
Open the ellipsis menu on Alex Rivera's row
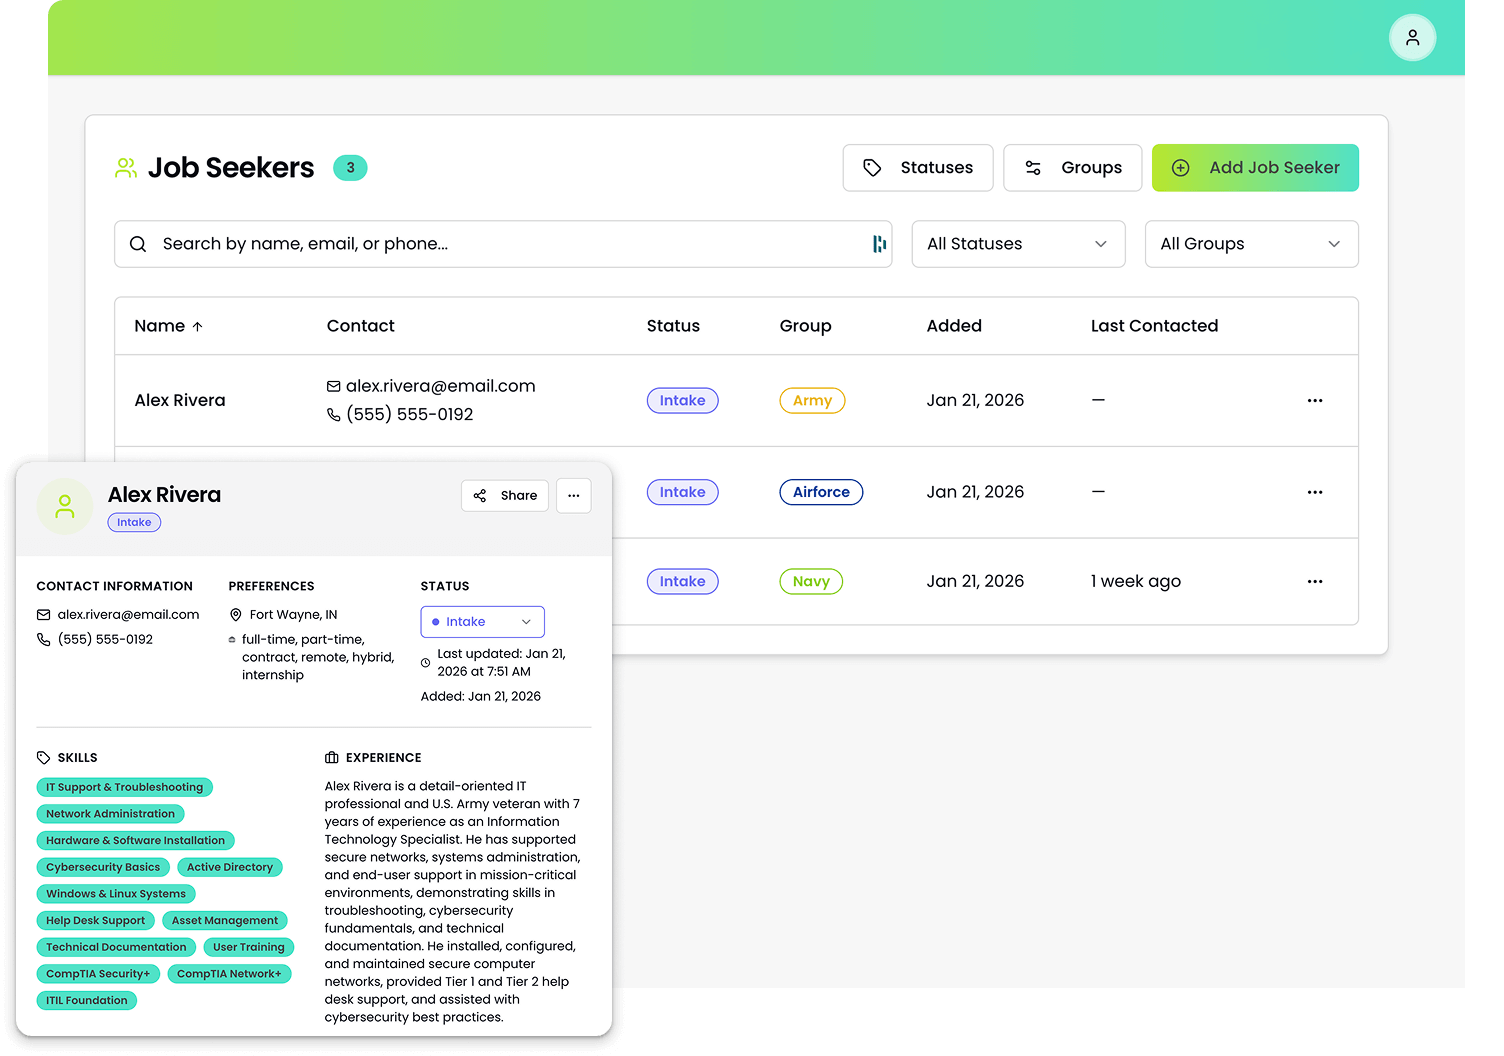pyautogui.click(x=1314, y=400)
